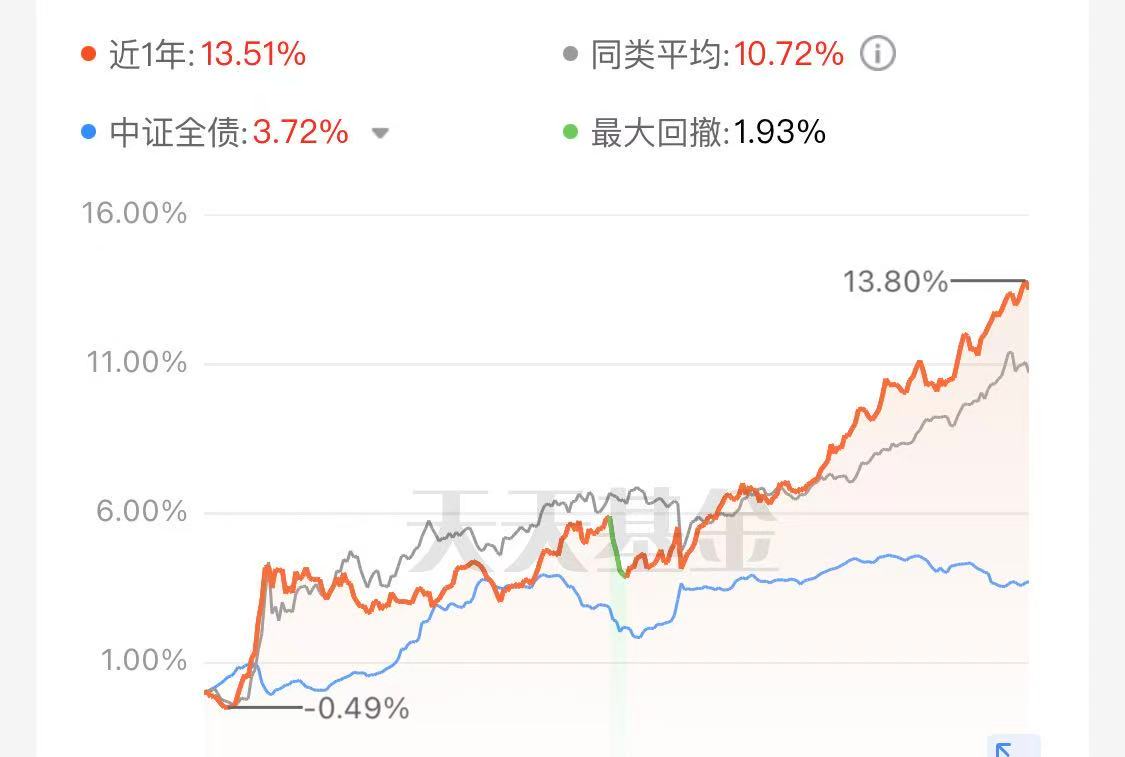
Task: Click the 6.00% y-axis label
Action: tap(141, 511)
